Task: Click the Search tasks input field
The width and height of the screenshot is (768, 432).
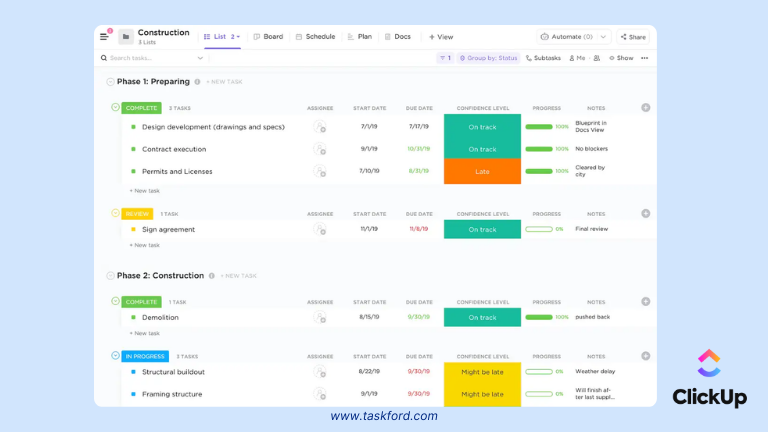Action: (155, 58)
